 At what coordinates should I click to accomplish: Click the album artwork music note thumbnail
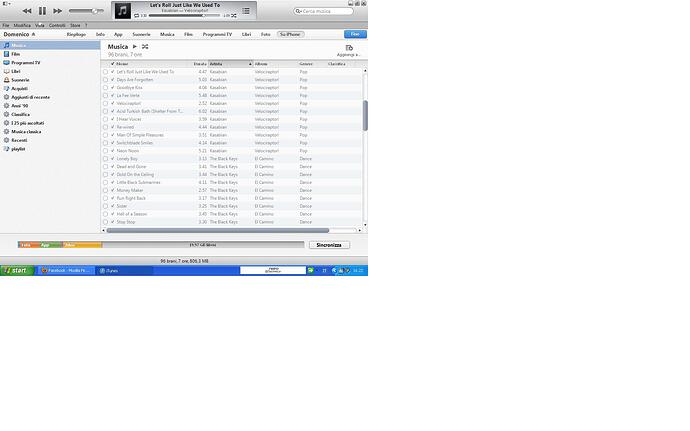(123, 11)
